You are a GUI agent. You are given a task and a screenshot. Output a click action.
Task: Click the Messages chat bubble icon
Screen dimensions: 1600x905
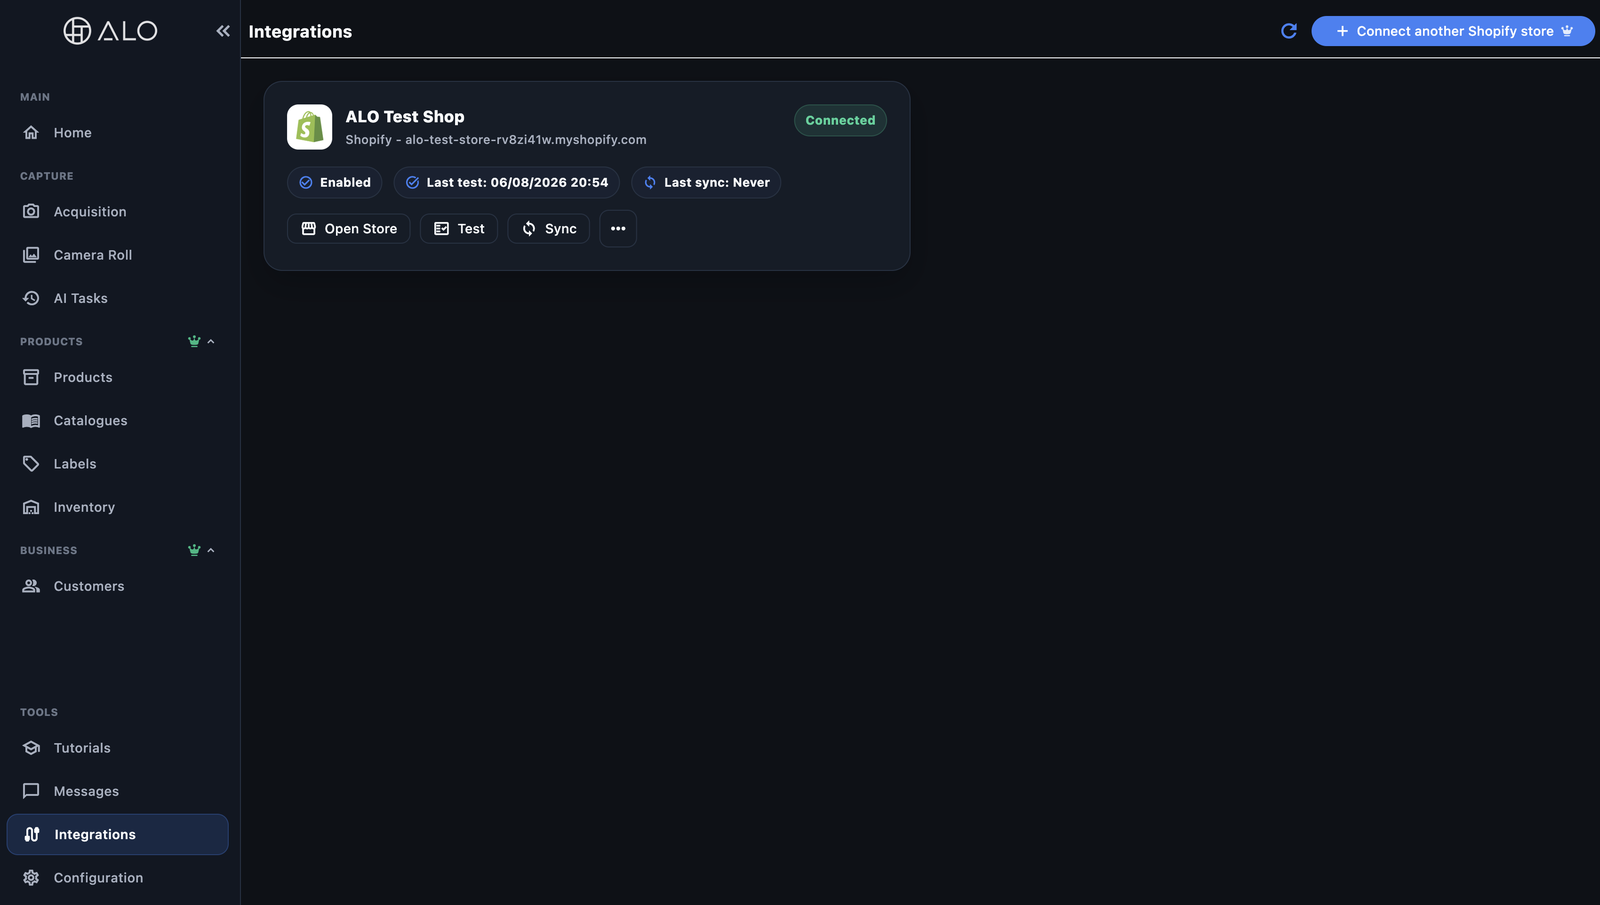[x=31, y=791]
